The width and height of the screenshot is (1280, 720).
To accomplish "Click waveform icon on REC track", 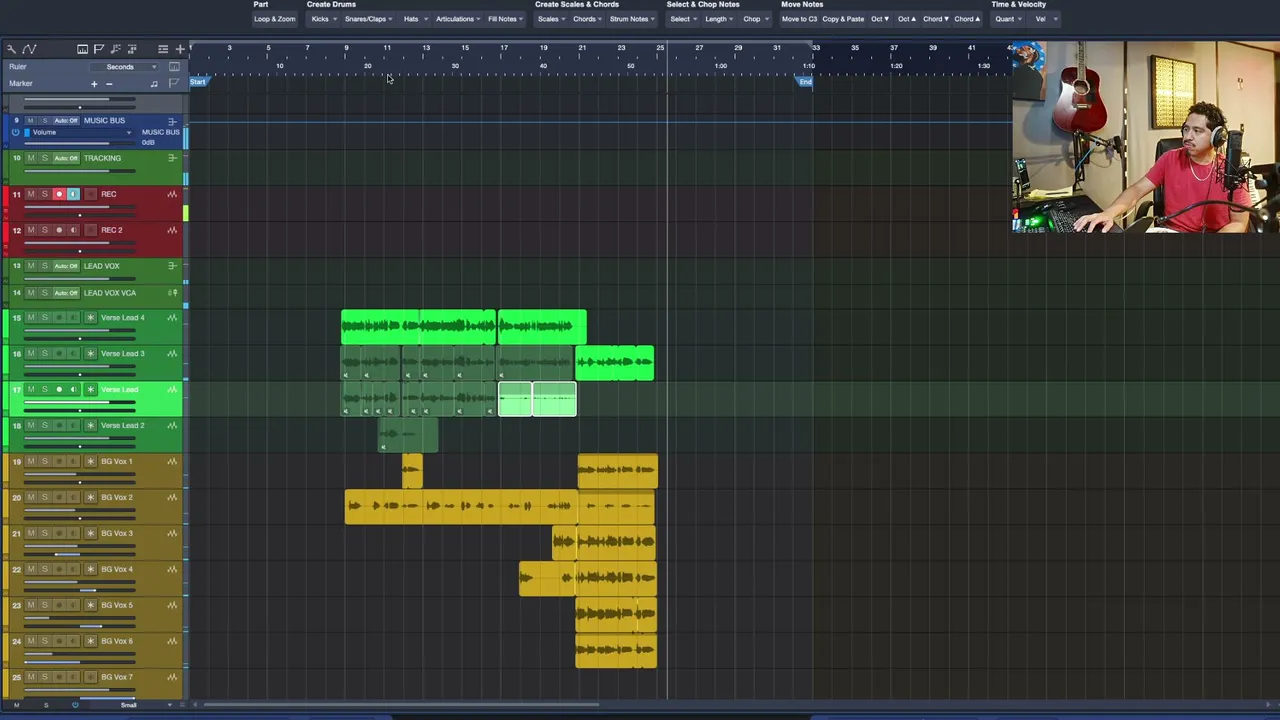I will [172, 194].
